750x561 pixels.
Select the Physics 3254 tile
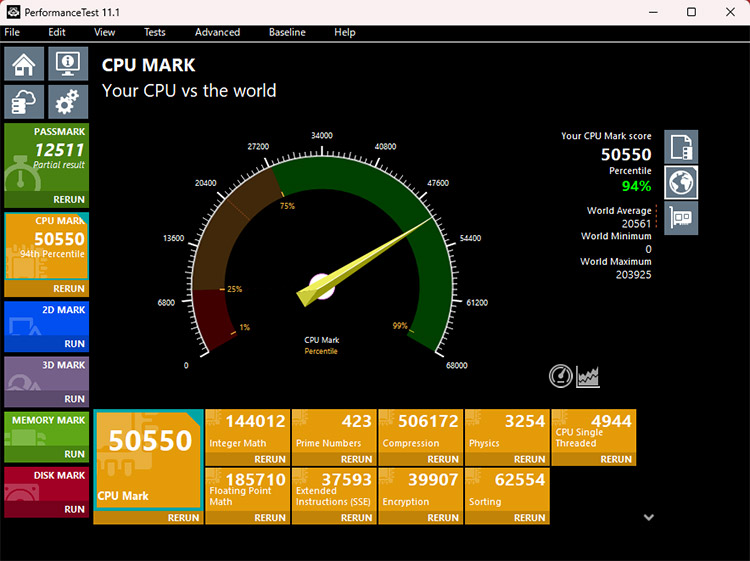(507, 431)
